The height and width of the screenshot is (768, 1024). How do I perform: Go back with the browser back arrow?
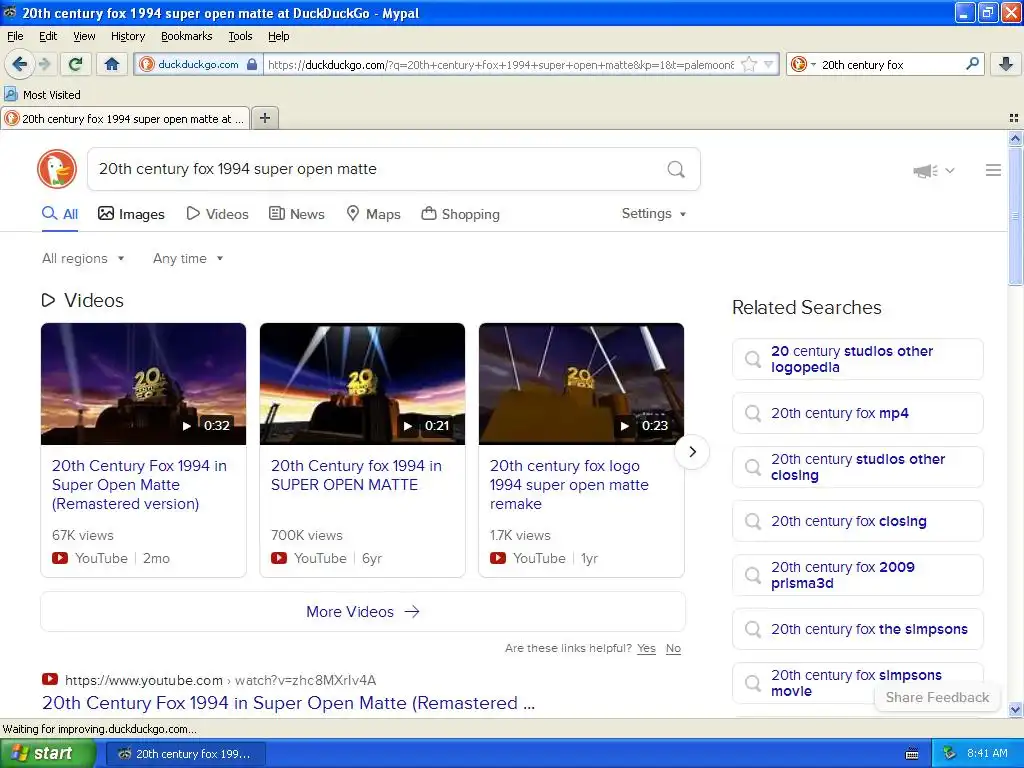point(19,64)
